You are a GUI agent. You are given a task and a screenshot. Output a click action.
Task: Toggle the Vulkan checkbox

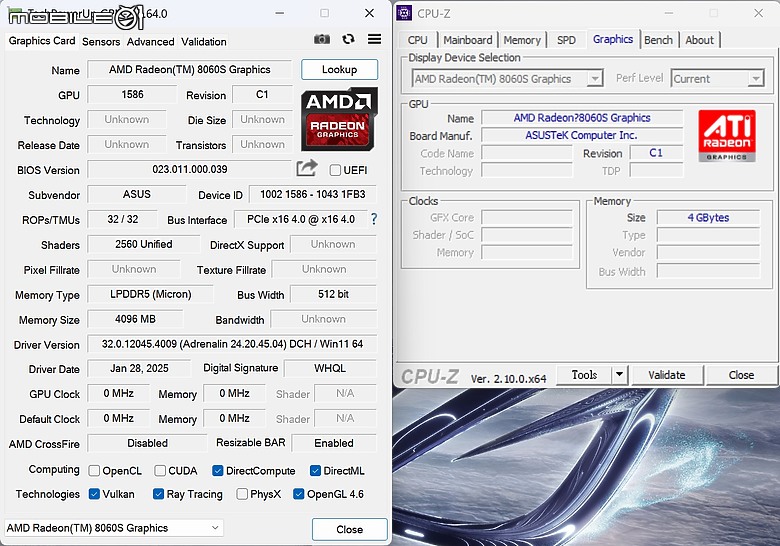point(94,494)
